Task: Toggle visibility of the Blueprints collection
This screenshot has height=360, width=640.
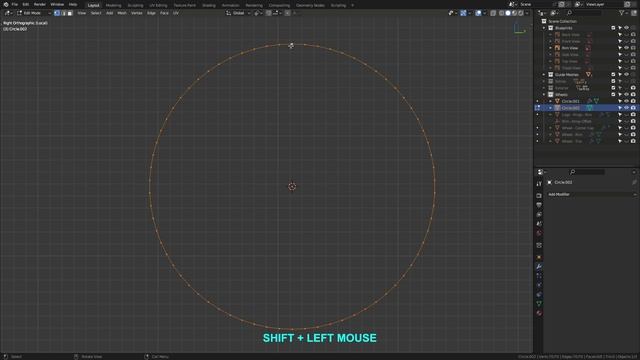Action: [627, 28]
